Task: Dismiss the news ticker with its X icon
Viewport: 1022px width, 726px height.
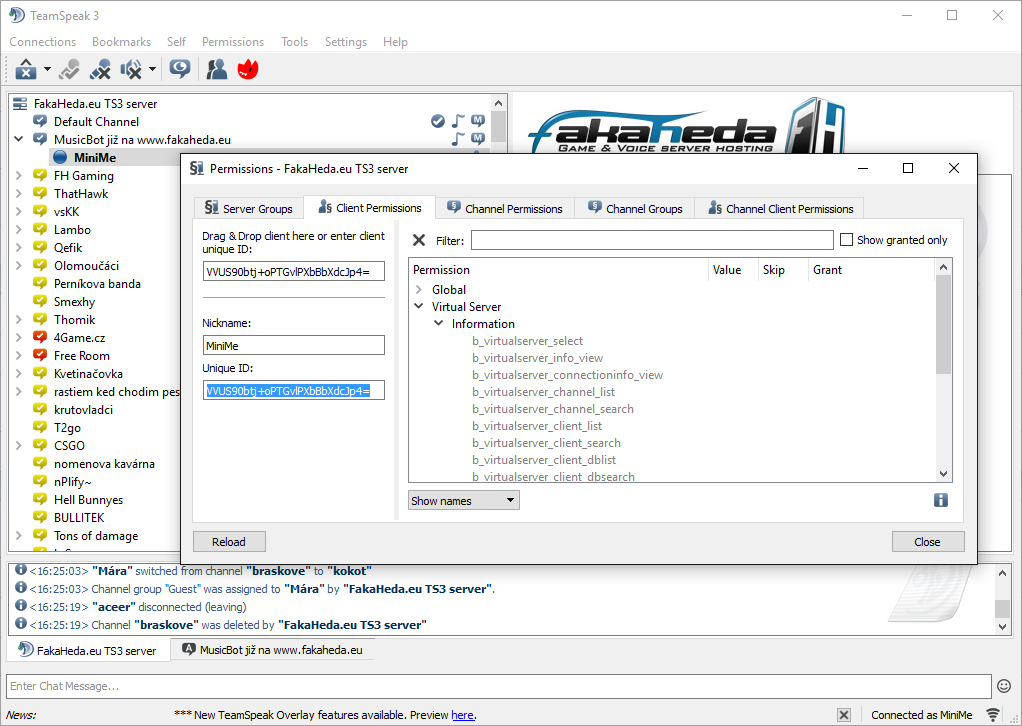Action: [843, 715]
